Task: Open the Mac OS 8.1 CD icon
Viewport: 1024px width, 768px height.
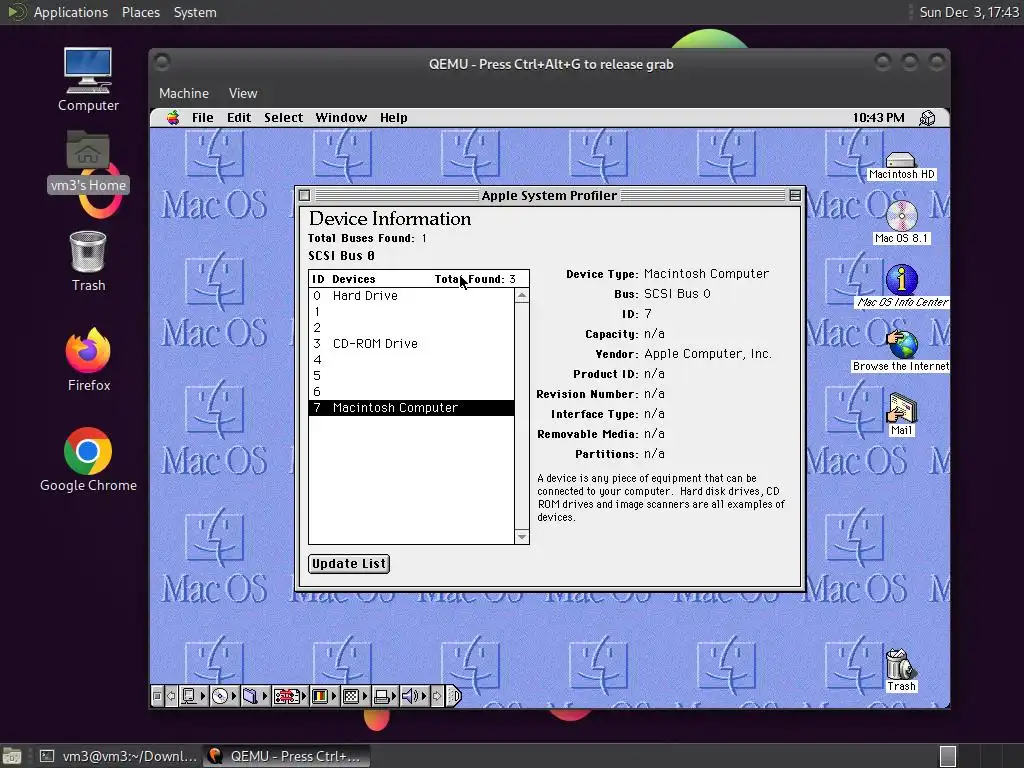Action: (901, 222)
